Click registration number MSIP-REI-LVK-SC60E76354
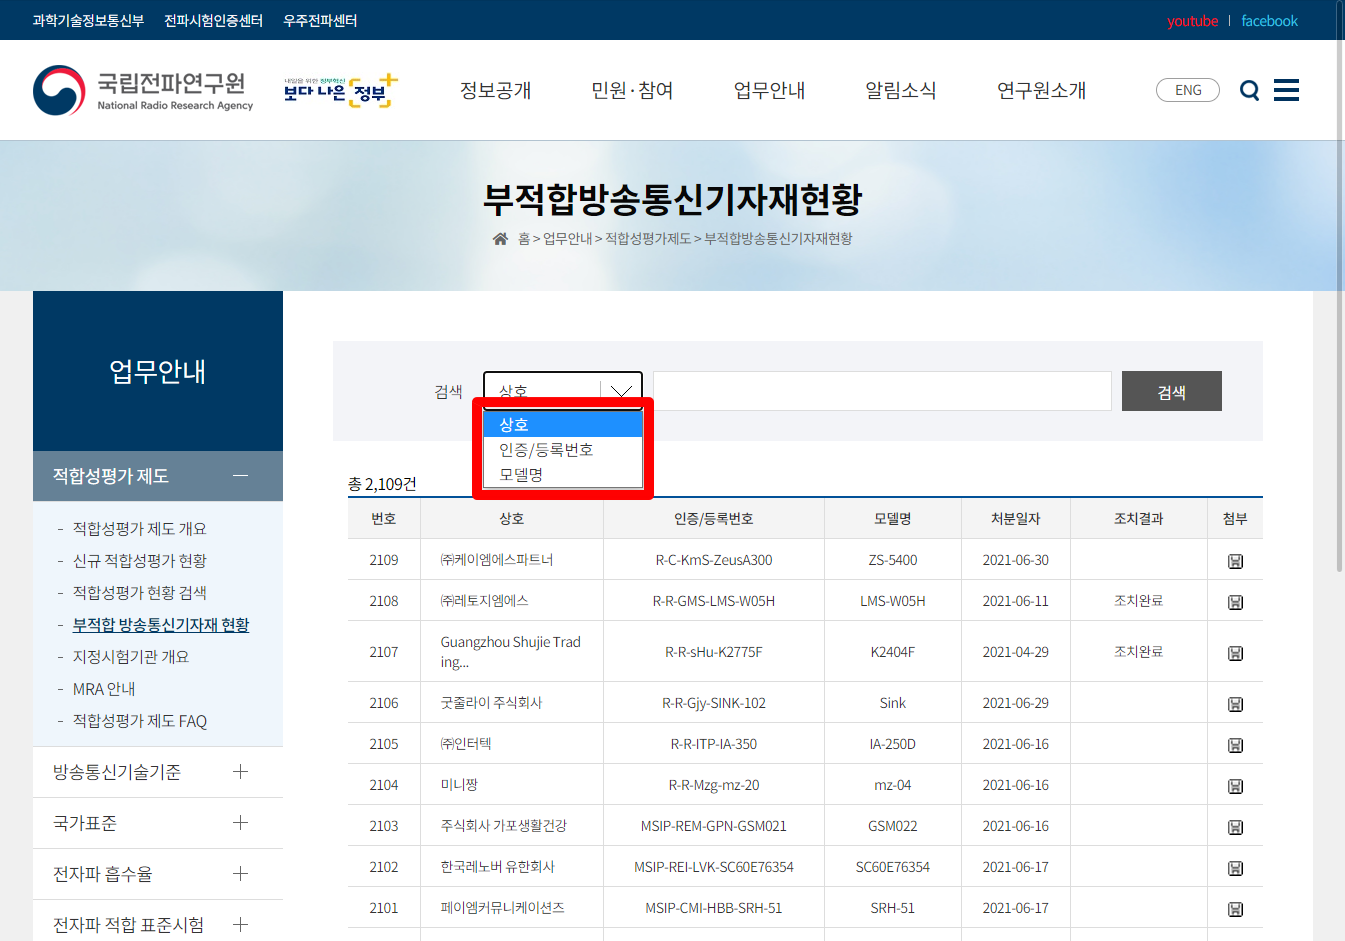This screenshot has height=941, width=1345. tap(714, 867)
